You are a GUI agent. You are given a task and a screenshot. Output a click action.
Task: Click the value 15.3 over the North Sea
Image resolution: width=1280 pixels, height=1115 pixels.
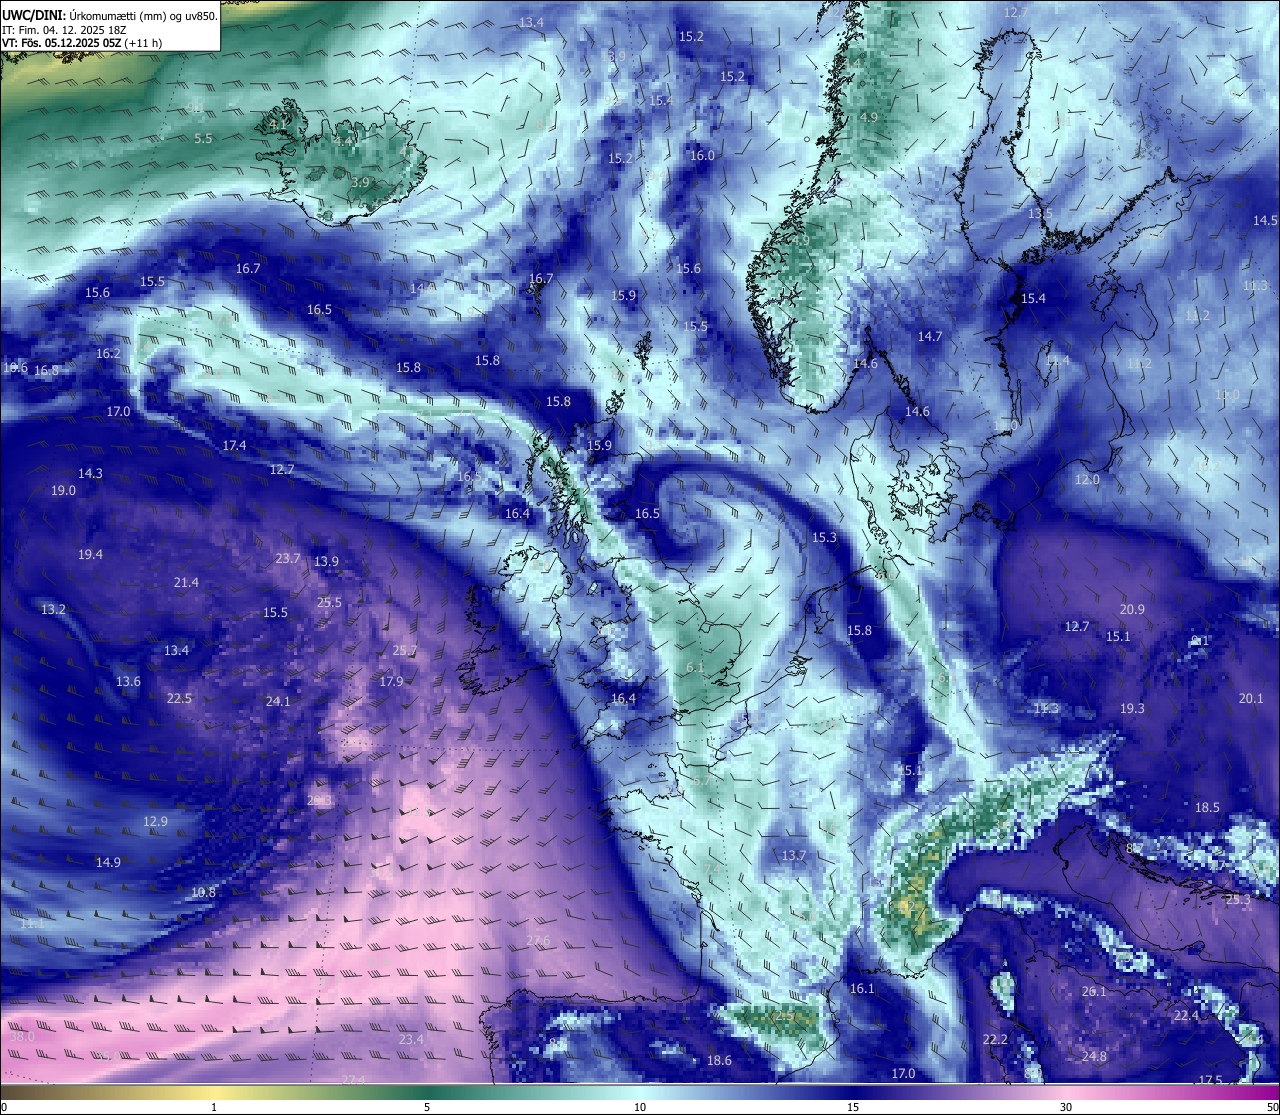824,538
